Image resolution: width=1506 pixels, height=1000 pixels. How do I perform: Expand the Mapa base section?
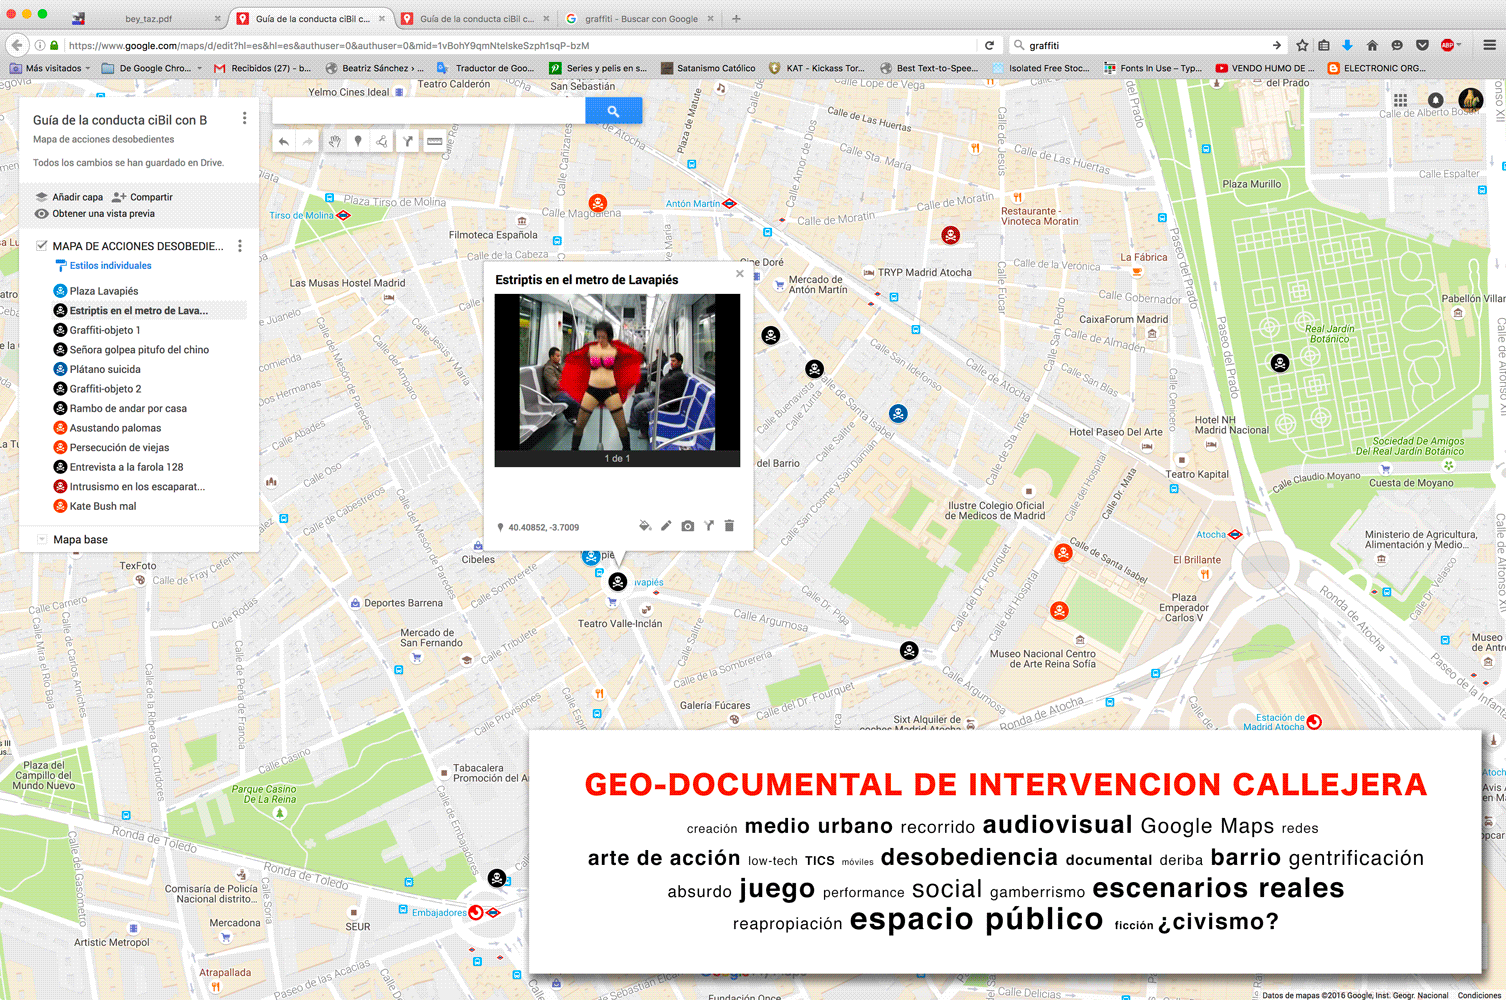[42, 539]
